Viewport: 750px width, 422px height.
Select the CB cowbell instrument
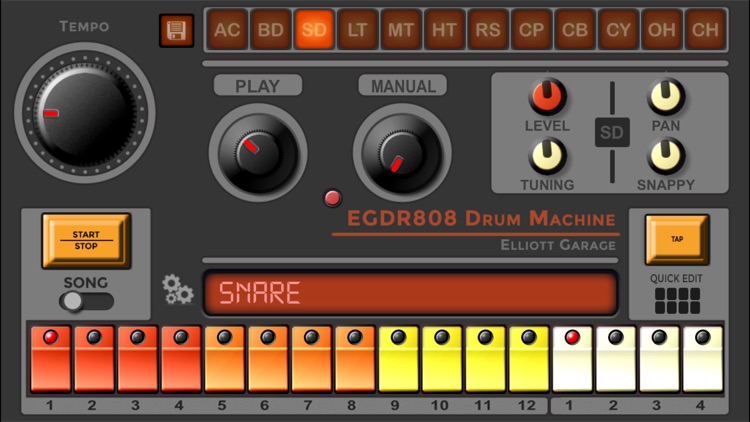click(x=575, y=30)
